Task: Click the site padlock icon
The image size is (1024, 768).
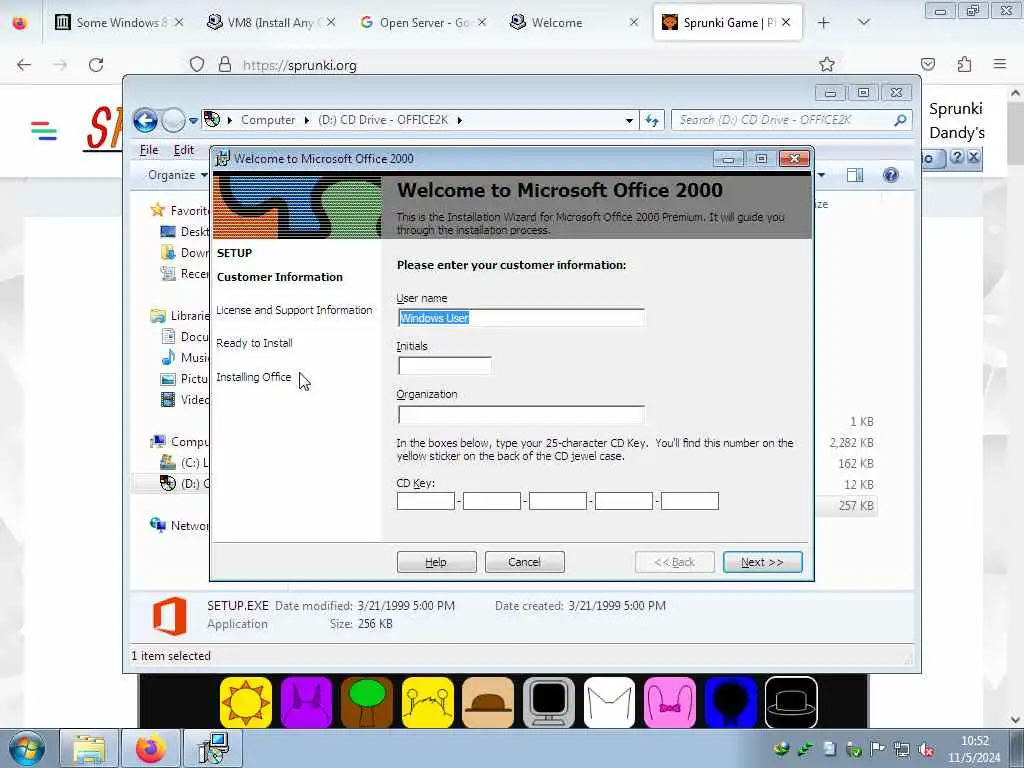Action: pyautogui.click(x=225, y=65)
